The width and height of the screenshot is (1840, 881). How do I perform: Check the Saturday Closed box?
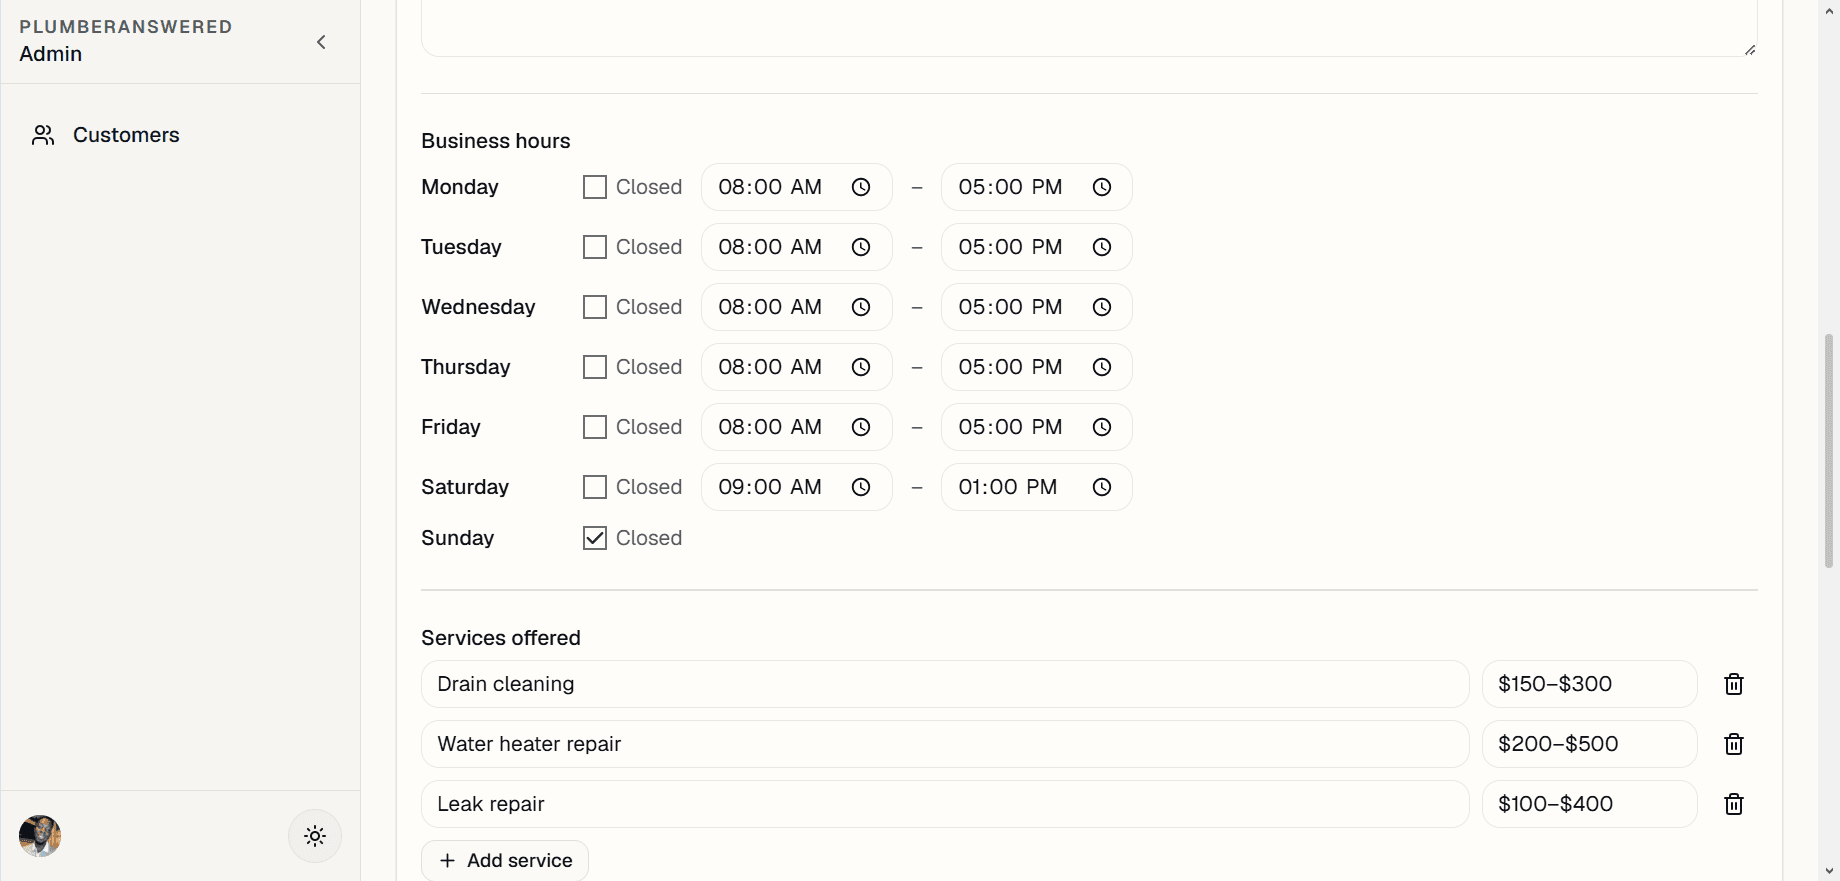(595, 487)
